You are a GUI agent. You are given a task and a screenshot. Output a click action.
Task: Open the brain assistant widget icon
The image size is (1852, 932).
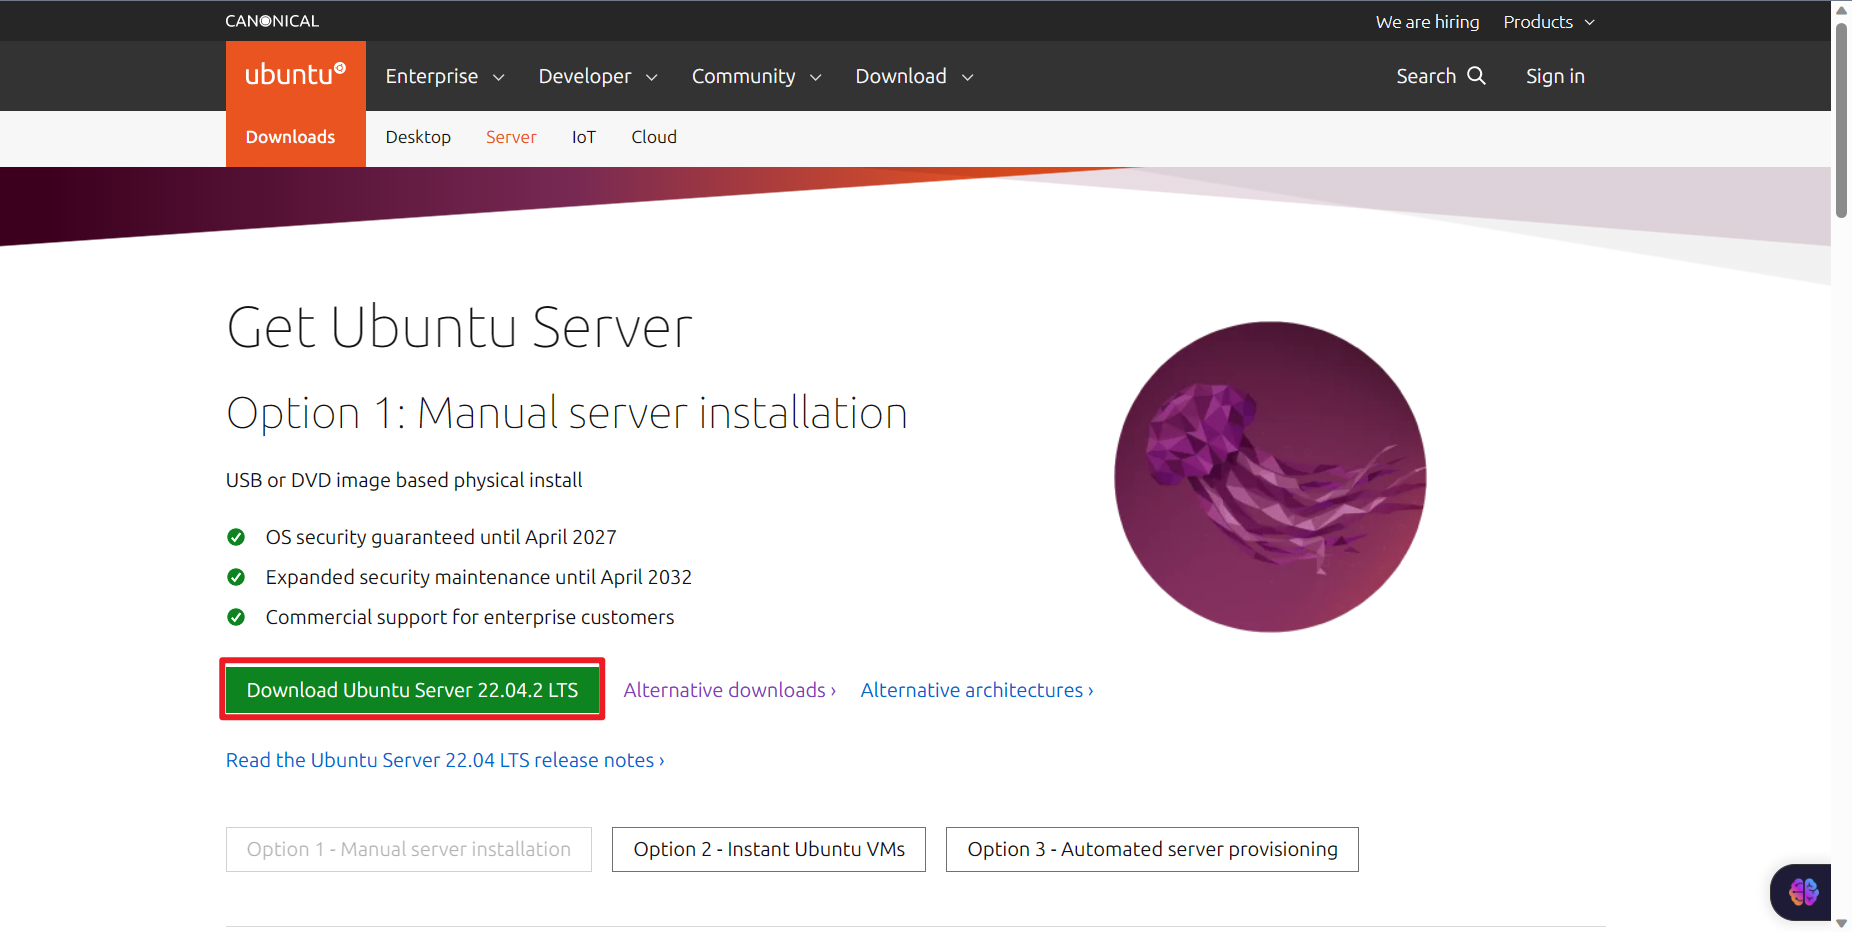pos(1803,891)
